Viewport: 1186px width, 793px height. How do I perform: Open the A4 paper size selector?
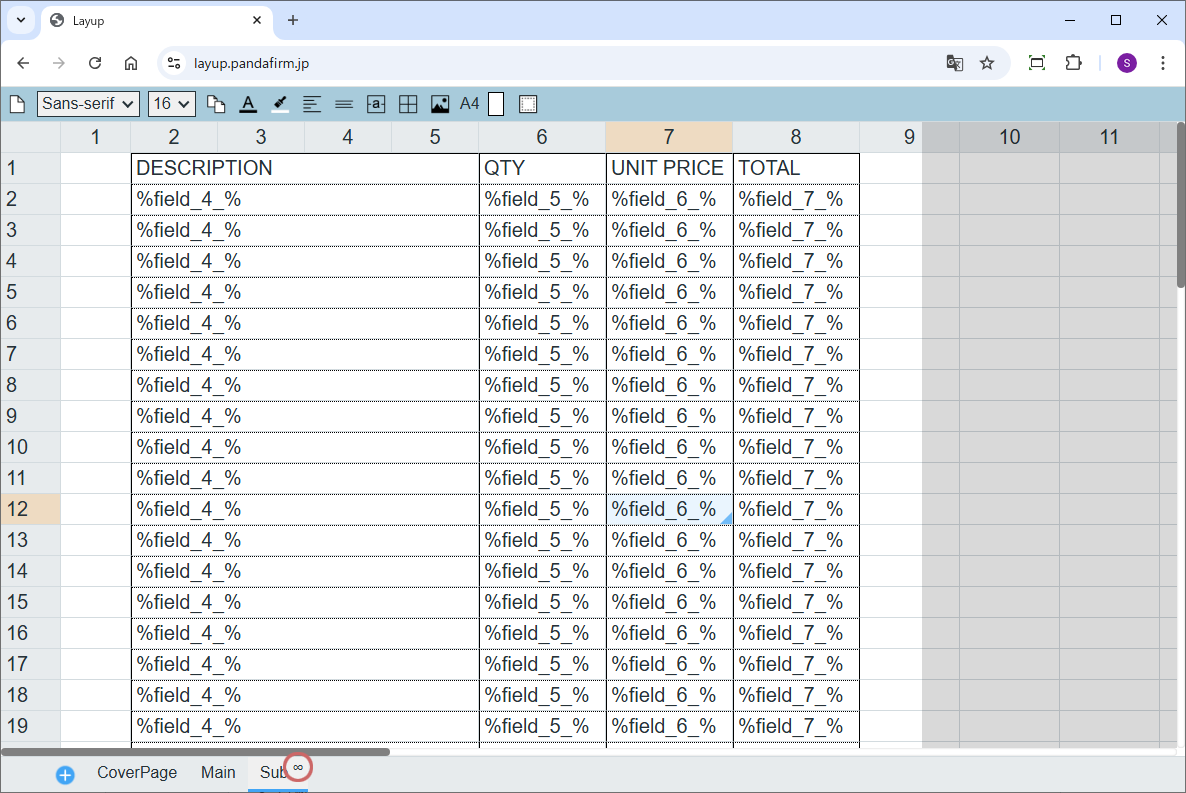pos(470,104)
